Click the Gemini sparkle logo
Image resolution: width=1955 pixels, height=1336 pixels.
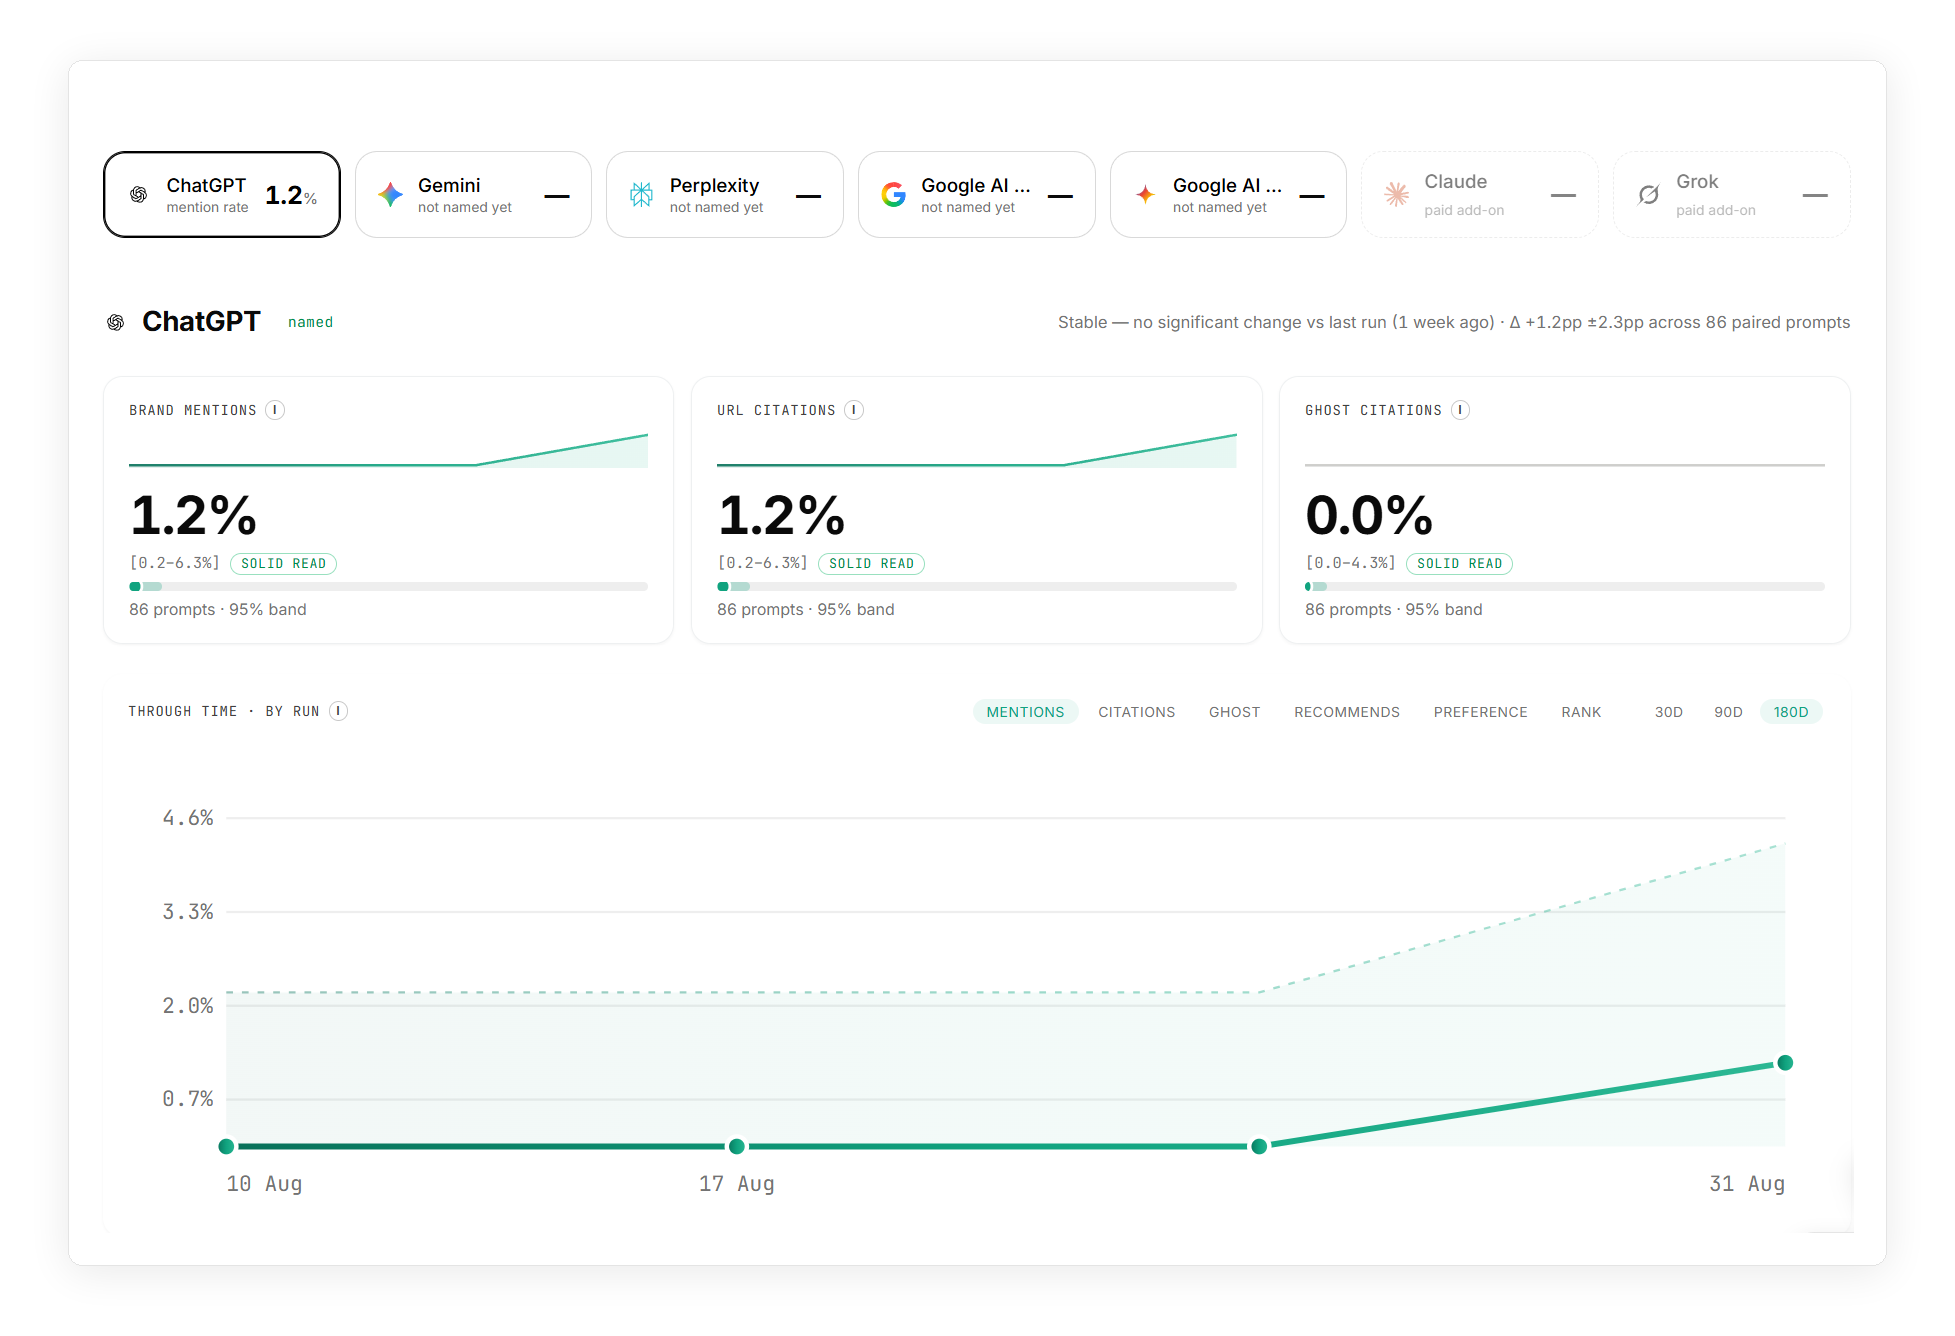tap(390, 194)
